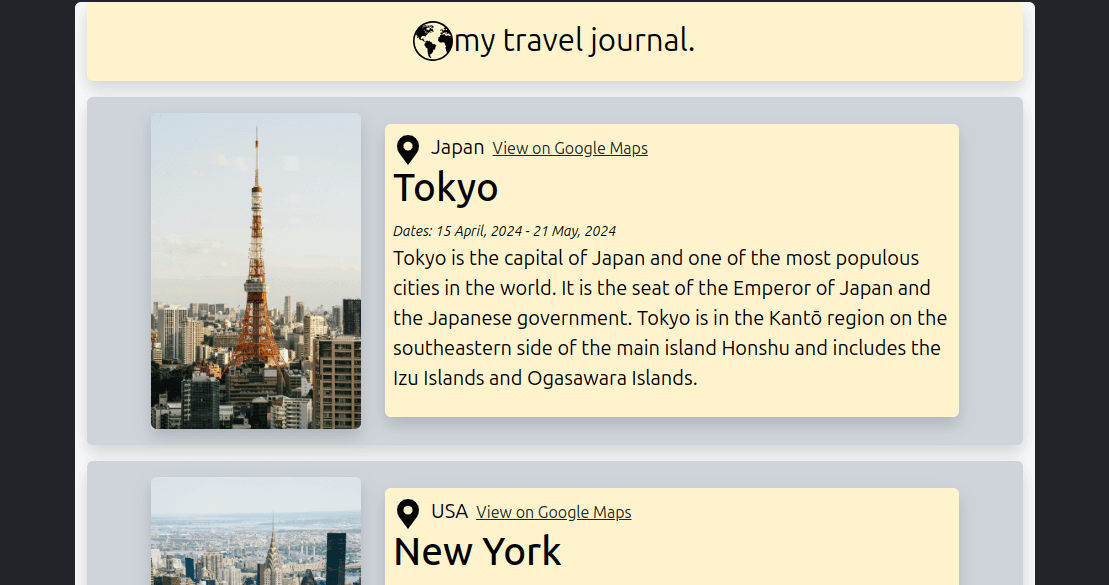Image resolution: width=1109 pixels, height=585 pixels.
Task: Click the location pin icon beside Japan
Action: pyautogui.click(x=407, y=150)
